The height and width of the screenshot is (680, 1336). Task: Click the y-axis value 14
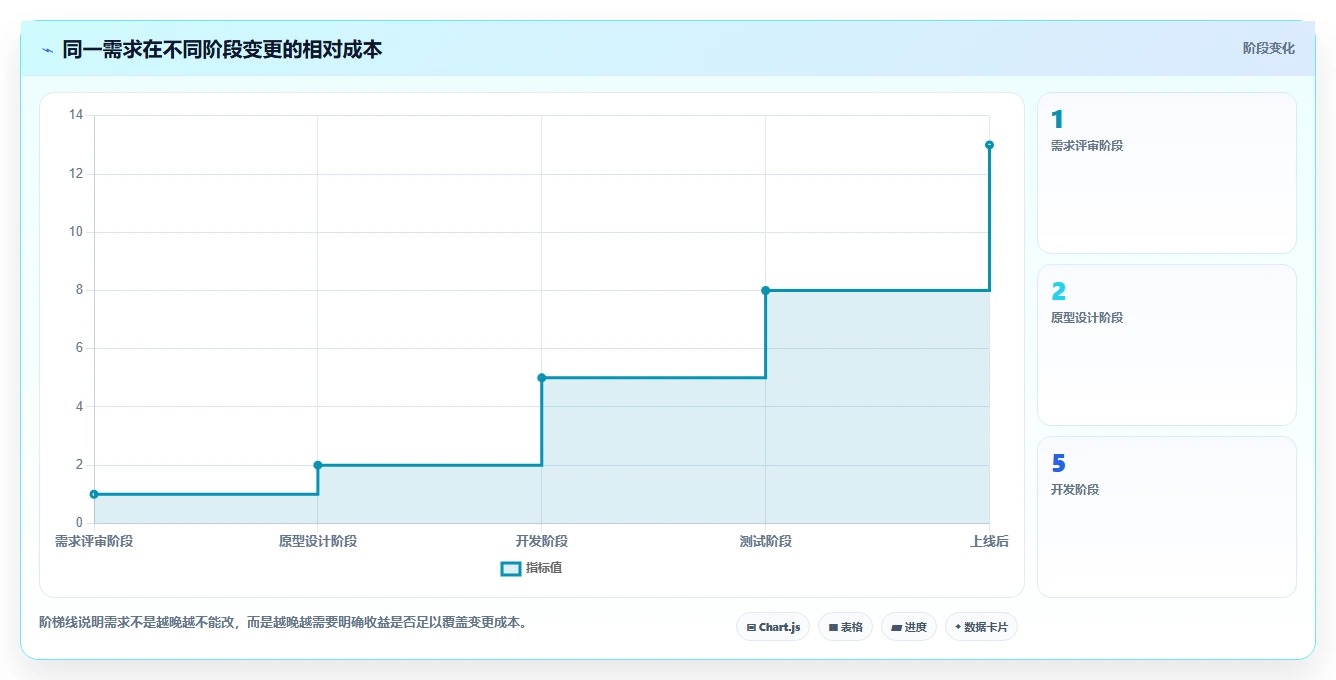[x=76, y=115]
